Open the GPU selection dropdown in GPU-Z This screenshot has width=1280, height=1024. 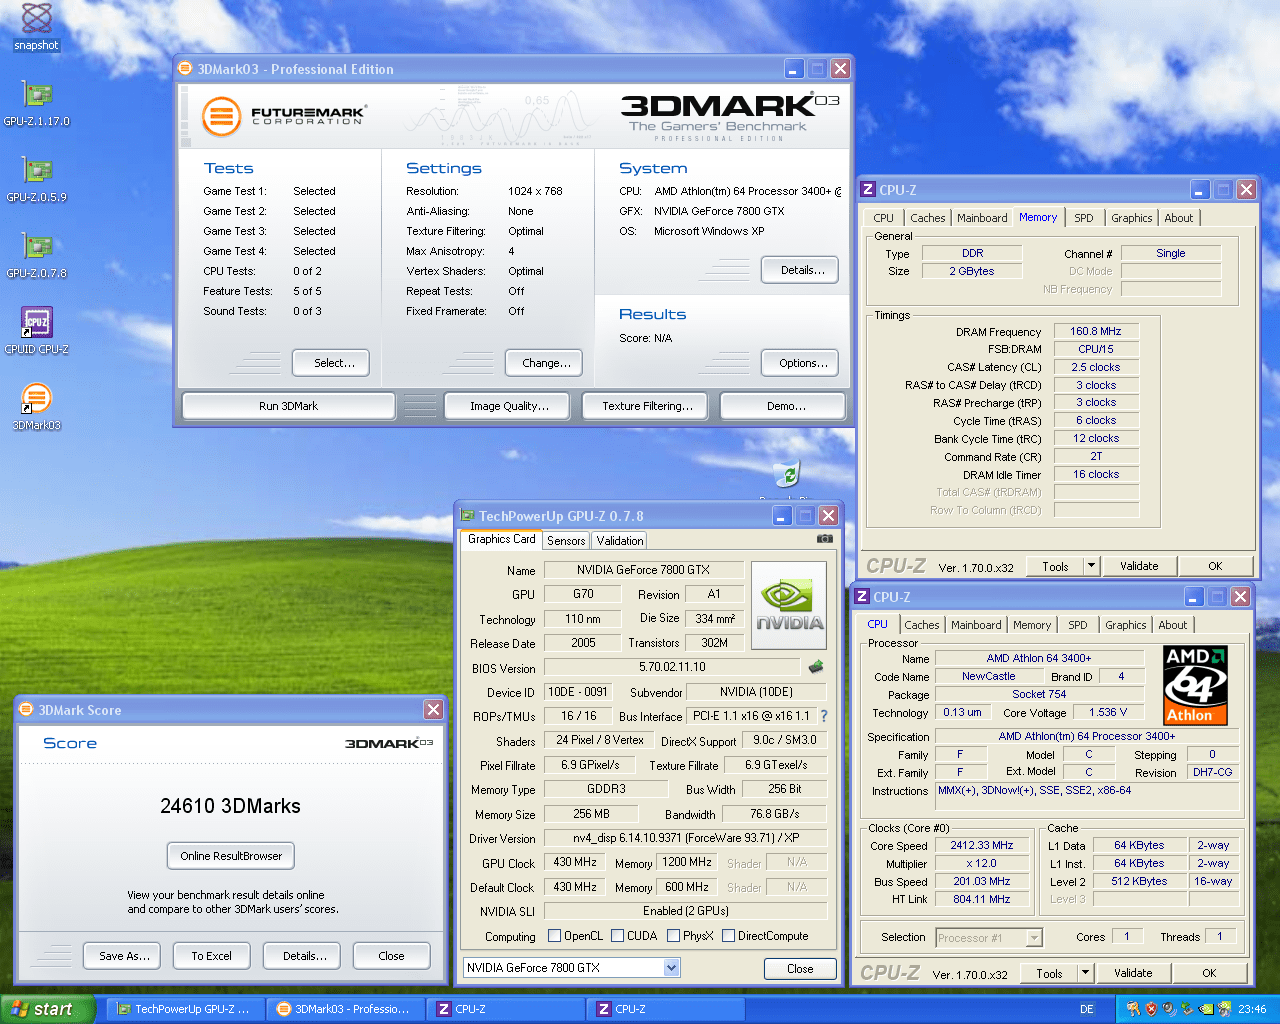click(x=671, y=967)
